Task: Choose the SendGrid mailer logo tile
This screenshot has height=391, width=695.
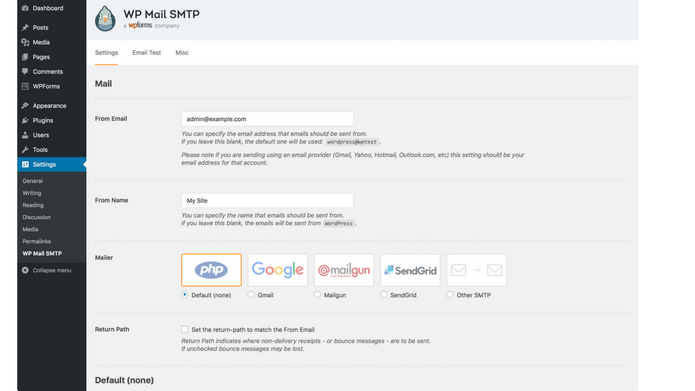Action: pos(410,270)
